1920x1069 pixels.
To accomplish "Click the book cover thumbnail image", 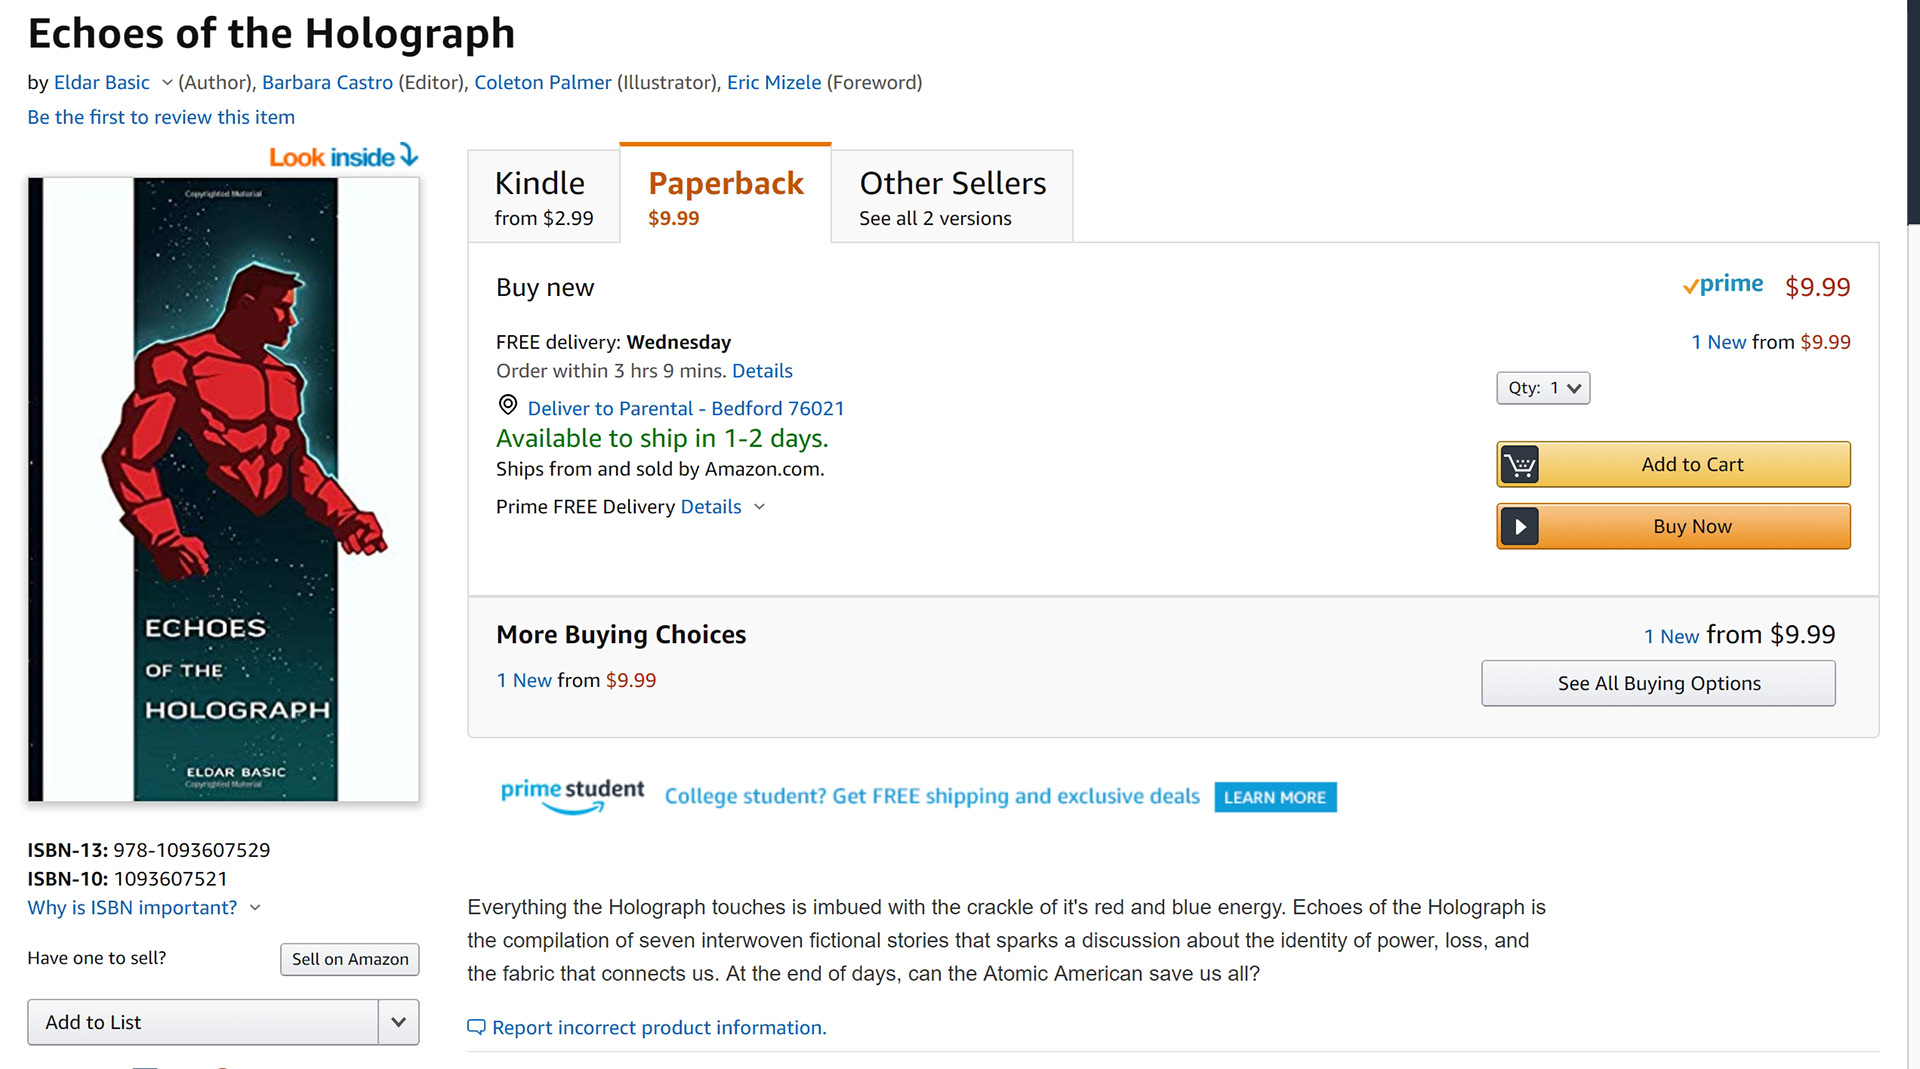I will [x=224, y=489].
